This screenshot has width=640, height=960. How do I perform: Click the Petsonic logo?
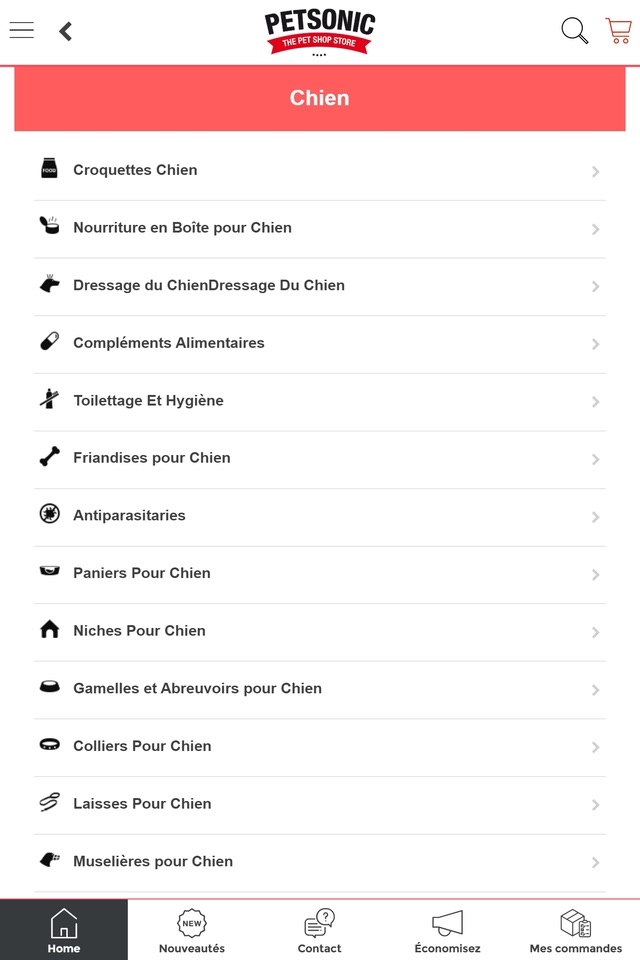coord(320,33)
